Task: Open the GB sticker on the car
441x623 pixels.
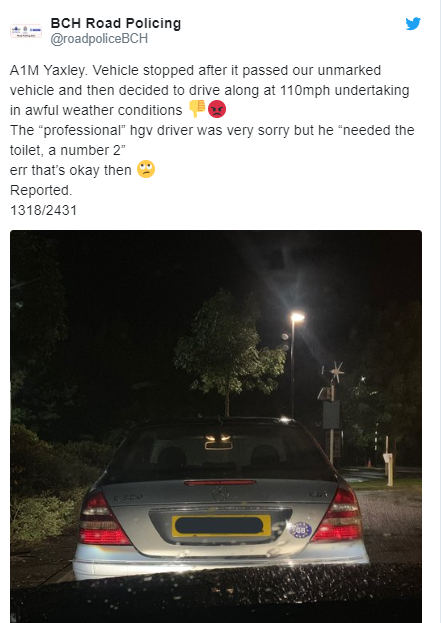Action: pyautogui.click(x=301, y=530)
